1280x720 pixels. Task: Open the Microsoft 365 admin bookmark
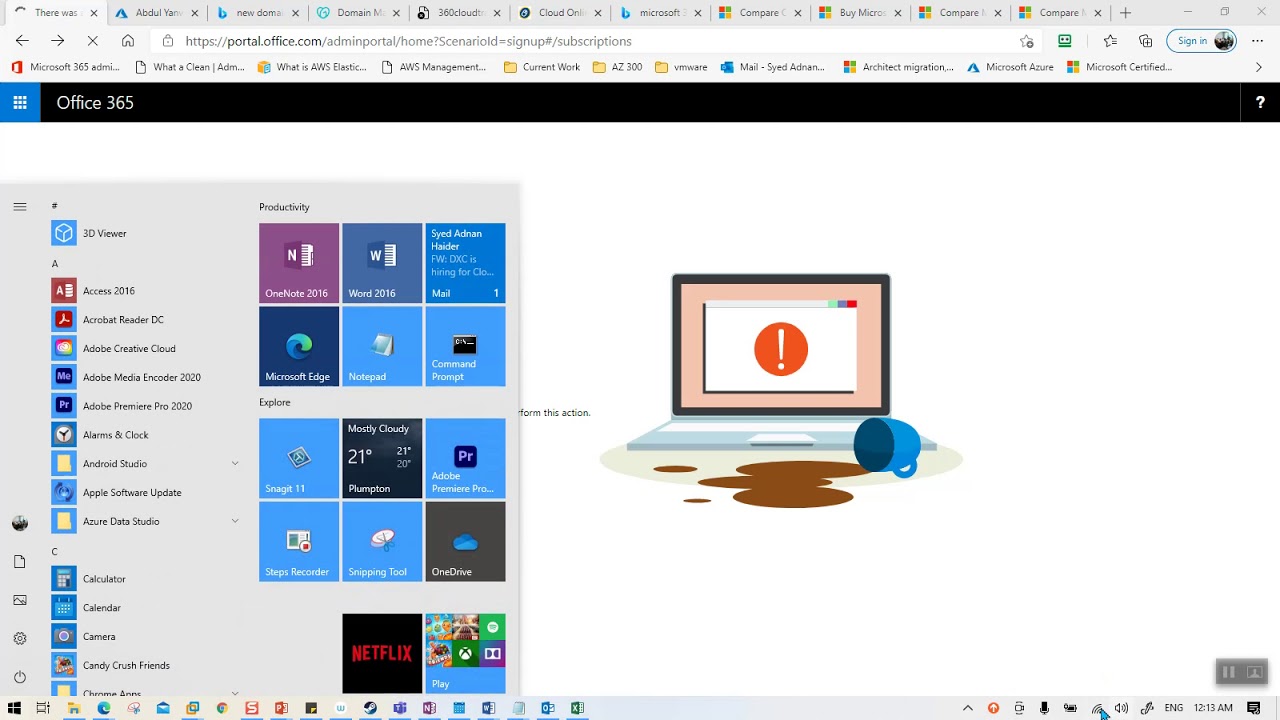[66, 67]
